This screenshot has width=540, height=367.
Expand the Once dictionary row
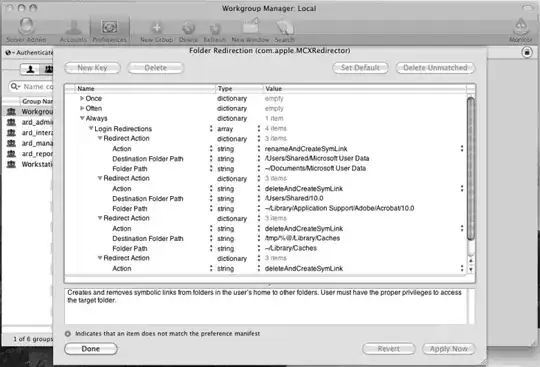click(x=82, y=98)
